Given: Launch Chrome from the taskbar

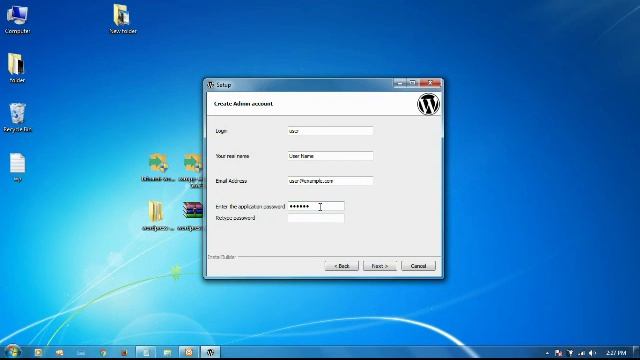Looking at the screenshot, I should tap(103, 352).
